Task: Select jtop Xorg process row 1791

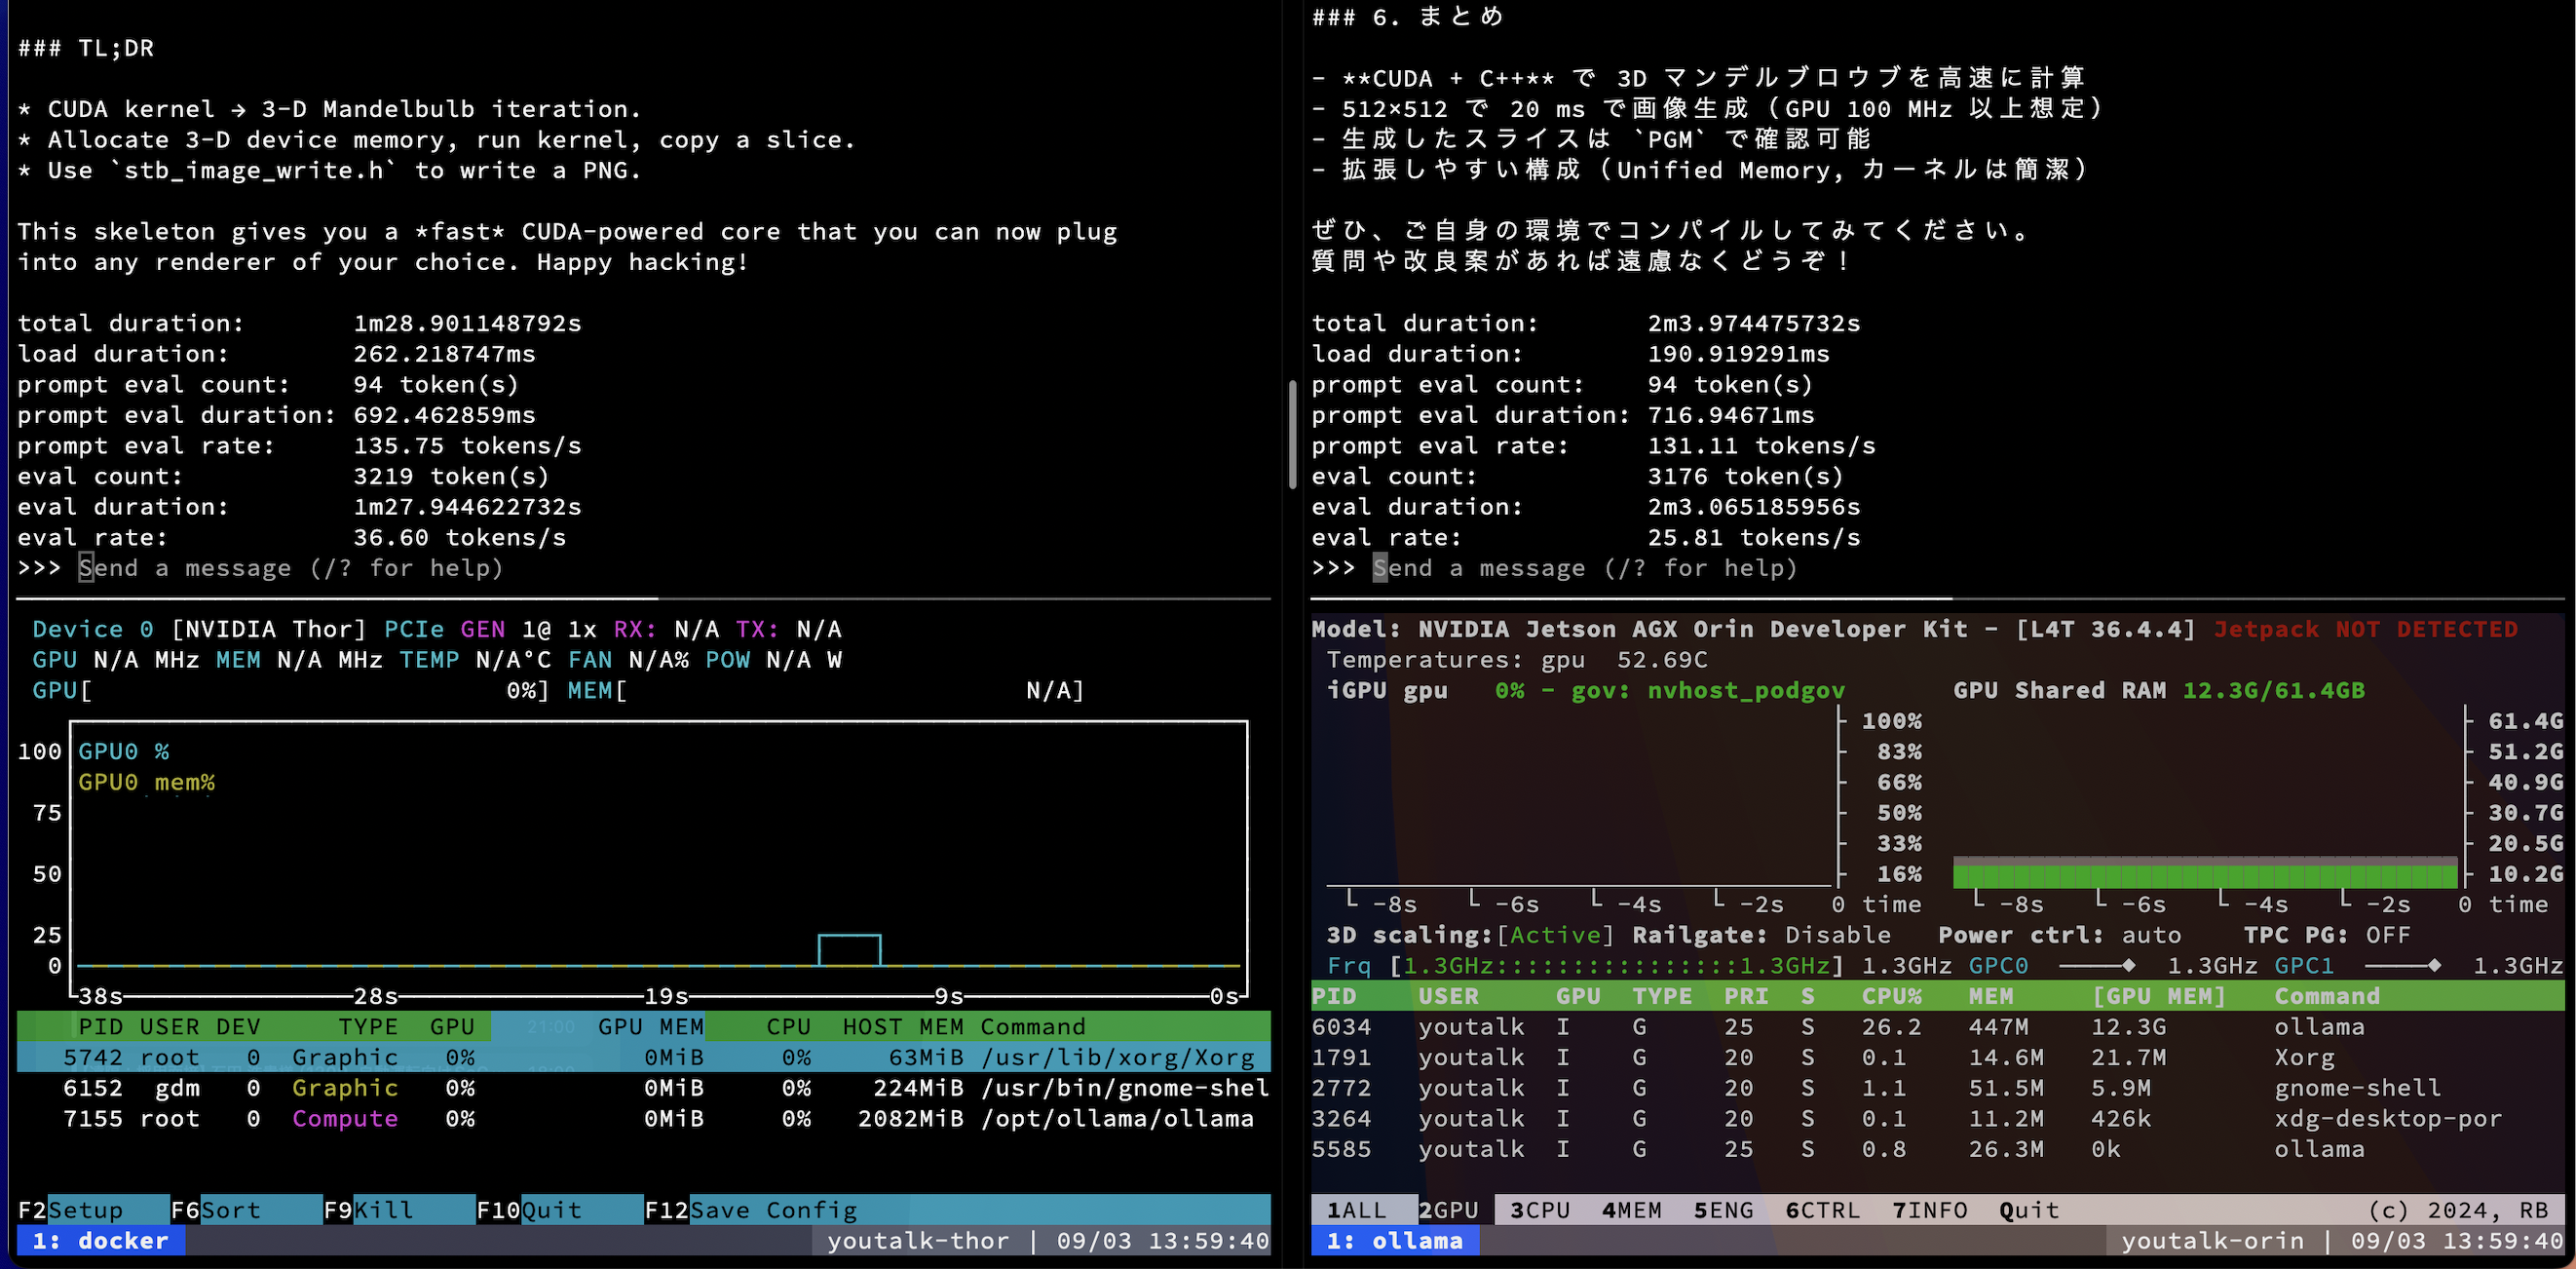Action: 1938,1057
